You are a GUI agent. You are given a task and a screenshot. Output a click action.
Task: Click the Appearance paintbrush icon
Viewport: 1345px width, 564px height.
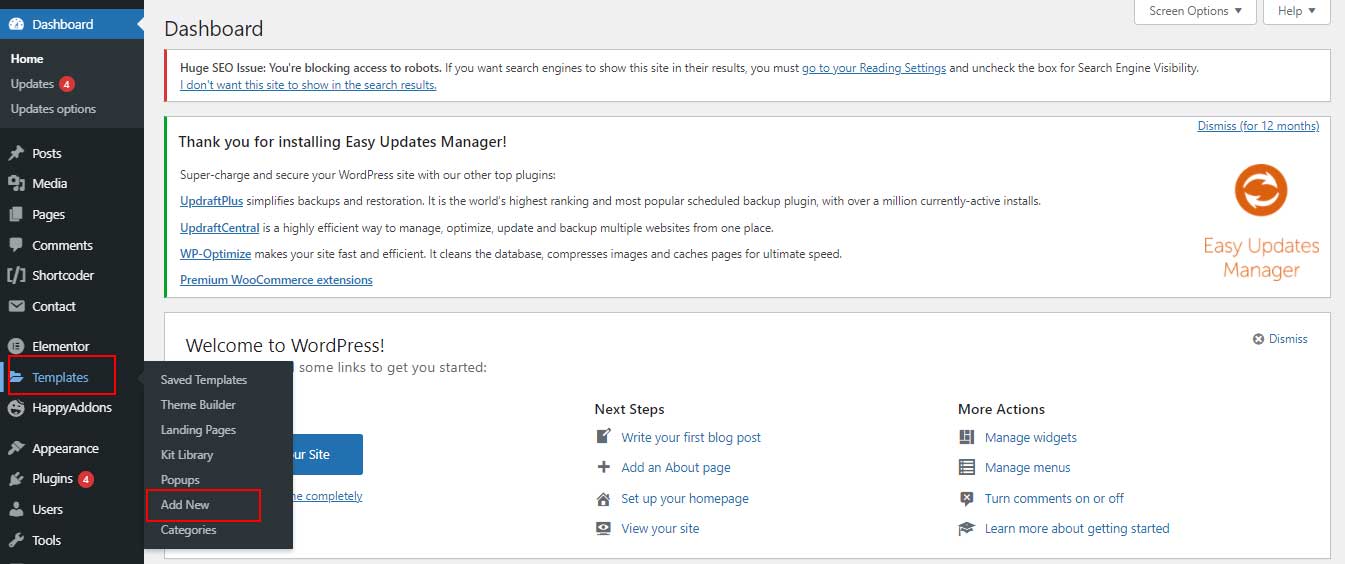click(x=16, y=448)
